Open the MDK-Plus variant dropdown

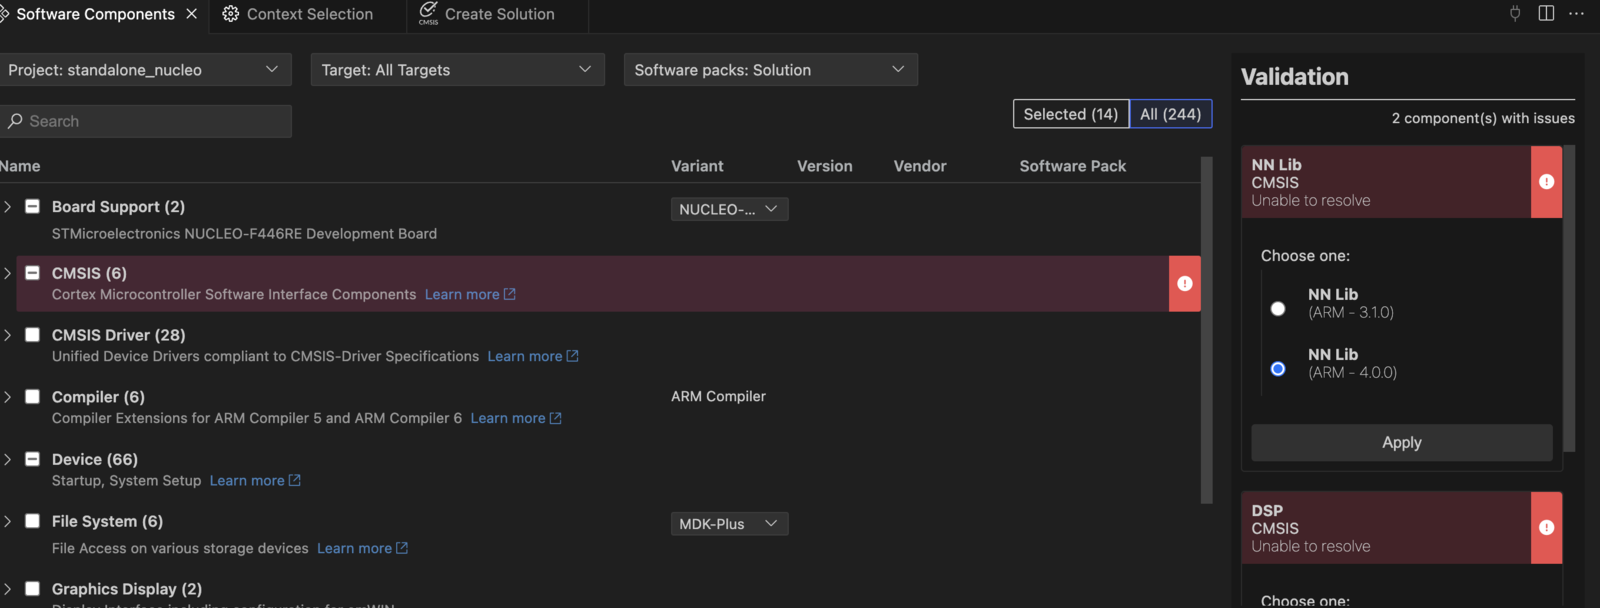[x=730, y=524]
